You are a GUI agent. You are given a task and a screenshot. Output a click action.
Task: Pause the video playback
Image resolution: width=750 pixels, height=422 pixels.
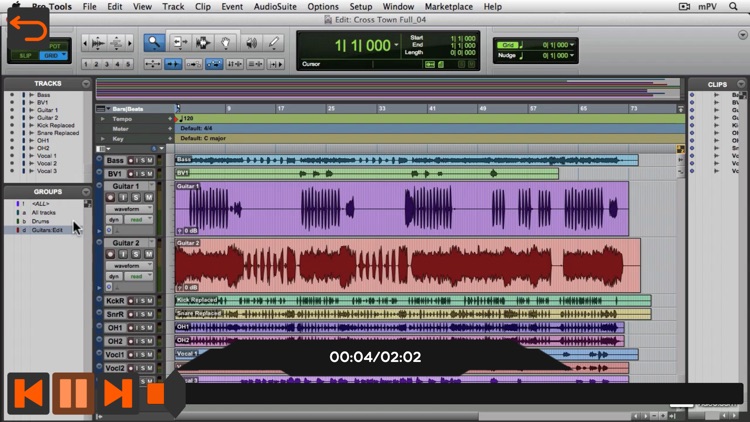73,393
